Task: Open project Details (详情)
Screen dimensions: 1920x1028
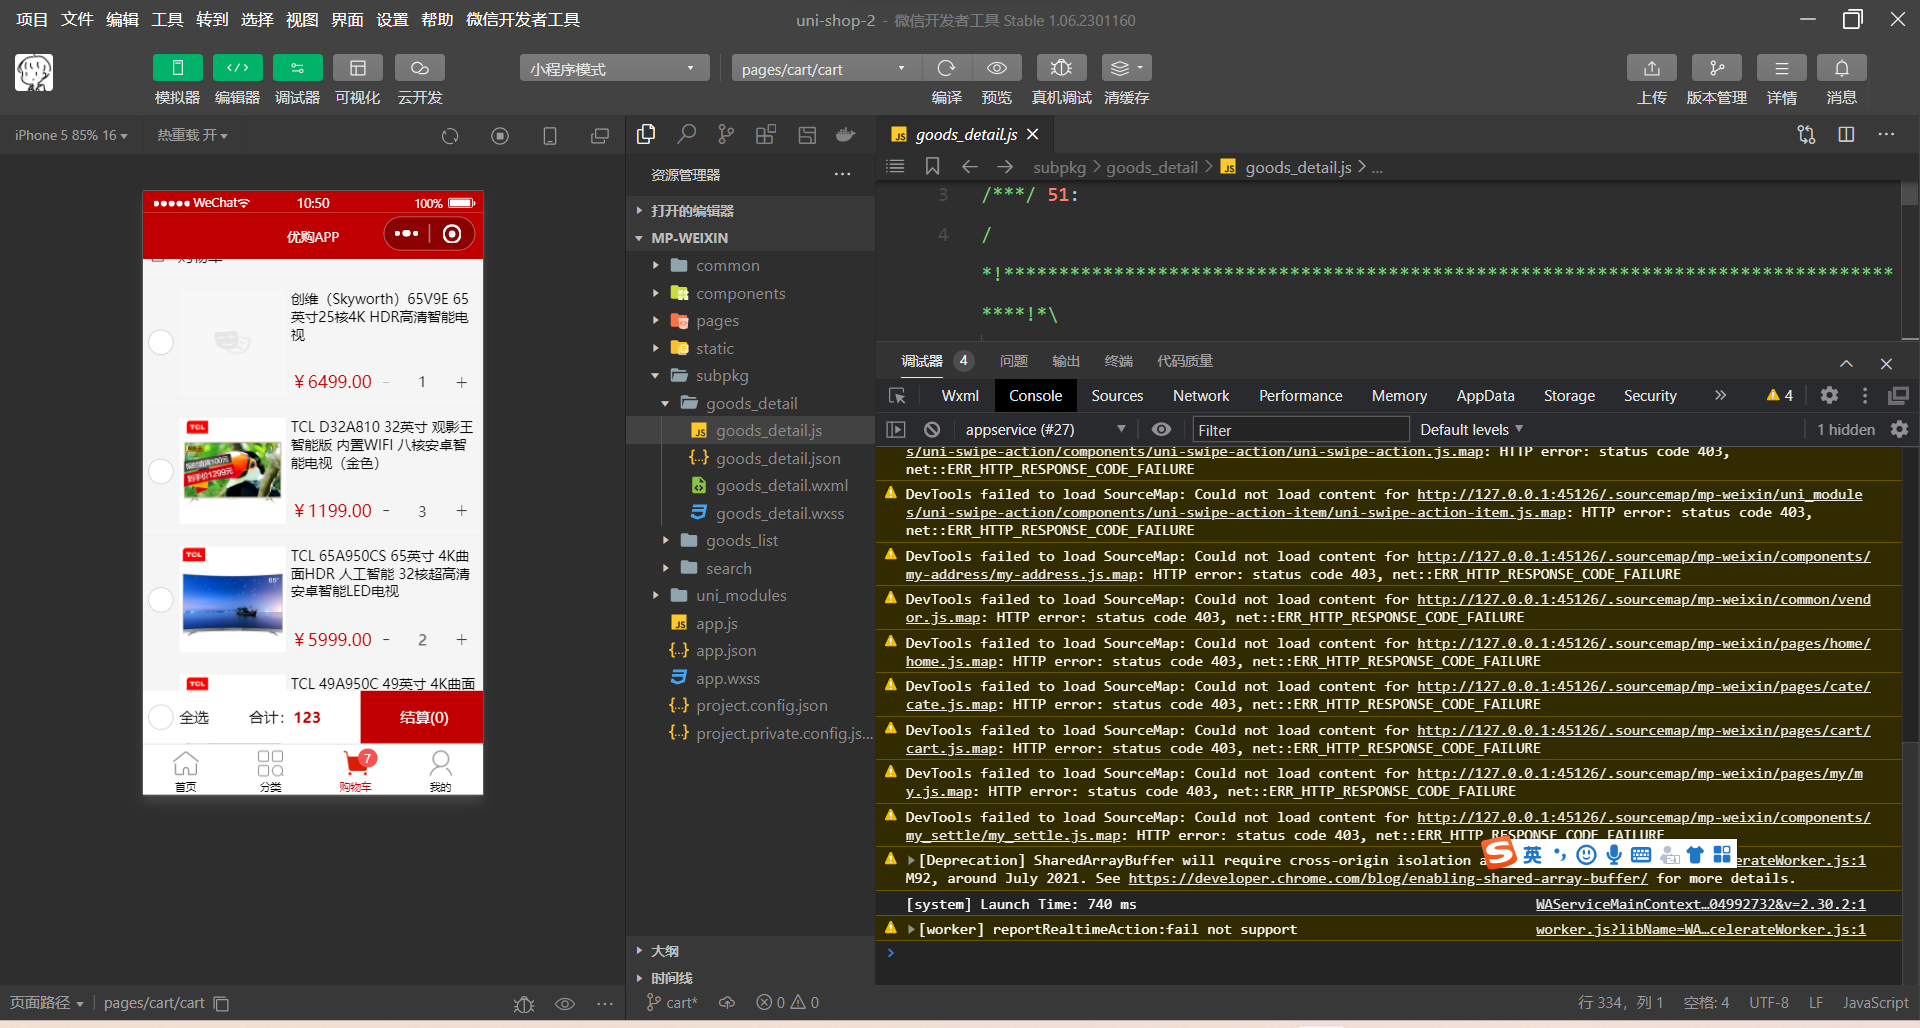Action: pyautogui.click(x=1781, y=68)
